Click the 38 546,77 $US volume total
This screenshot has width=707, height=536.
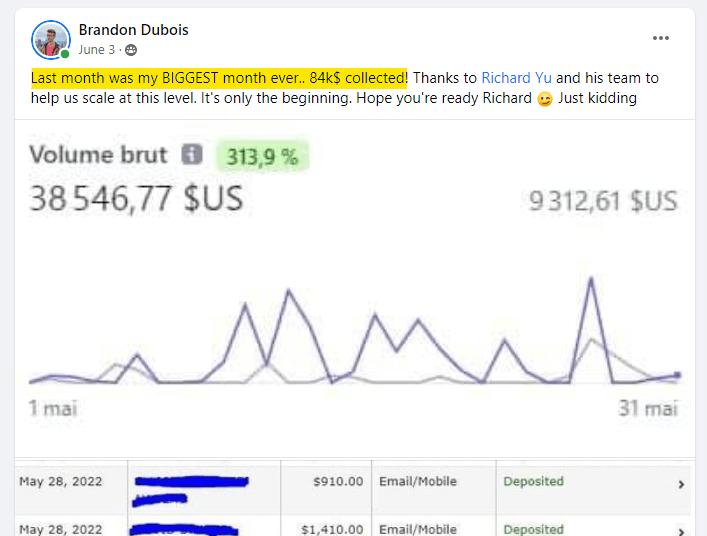click(x=135, y=199)
